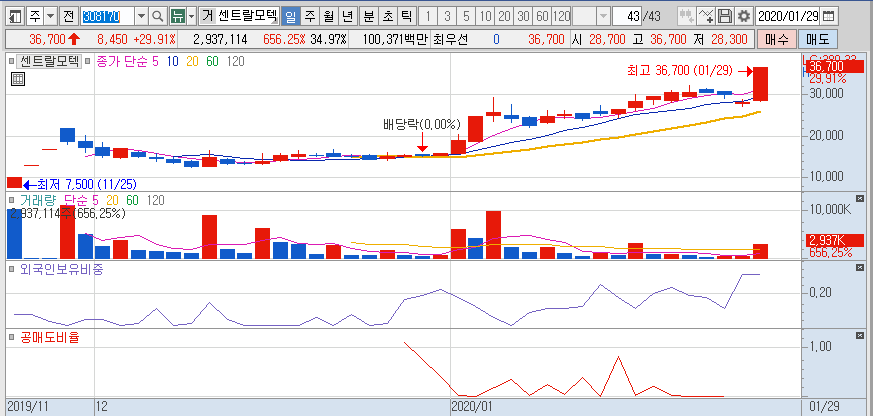Viewport: 873px width, 416px height.
Task: Select the 5 interval button
Action: point(467,17)
